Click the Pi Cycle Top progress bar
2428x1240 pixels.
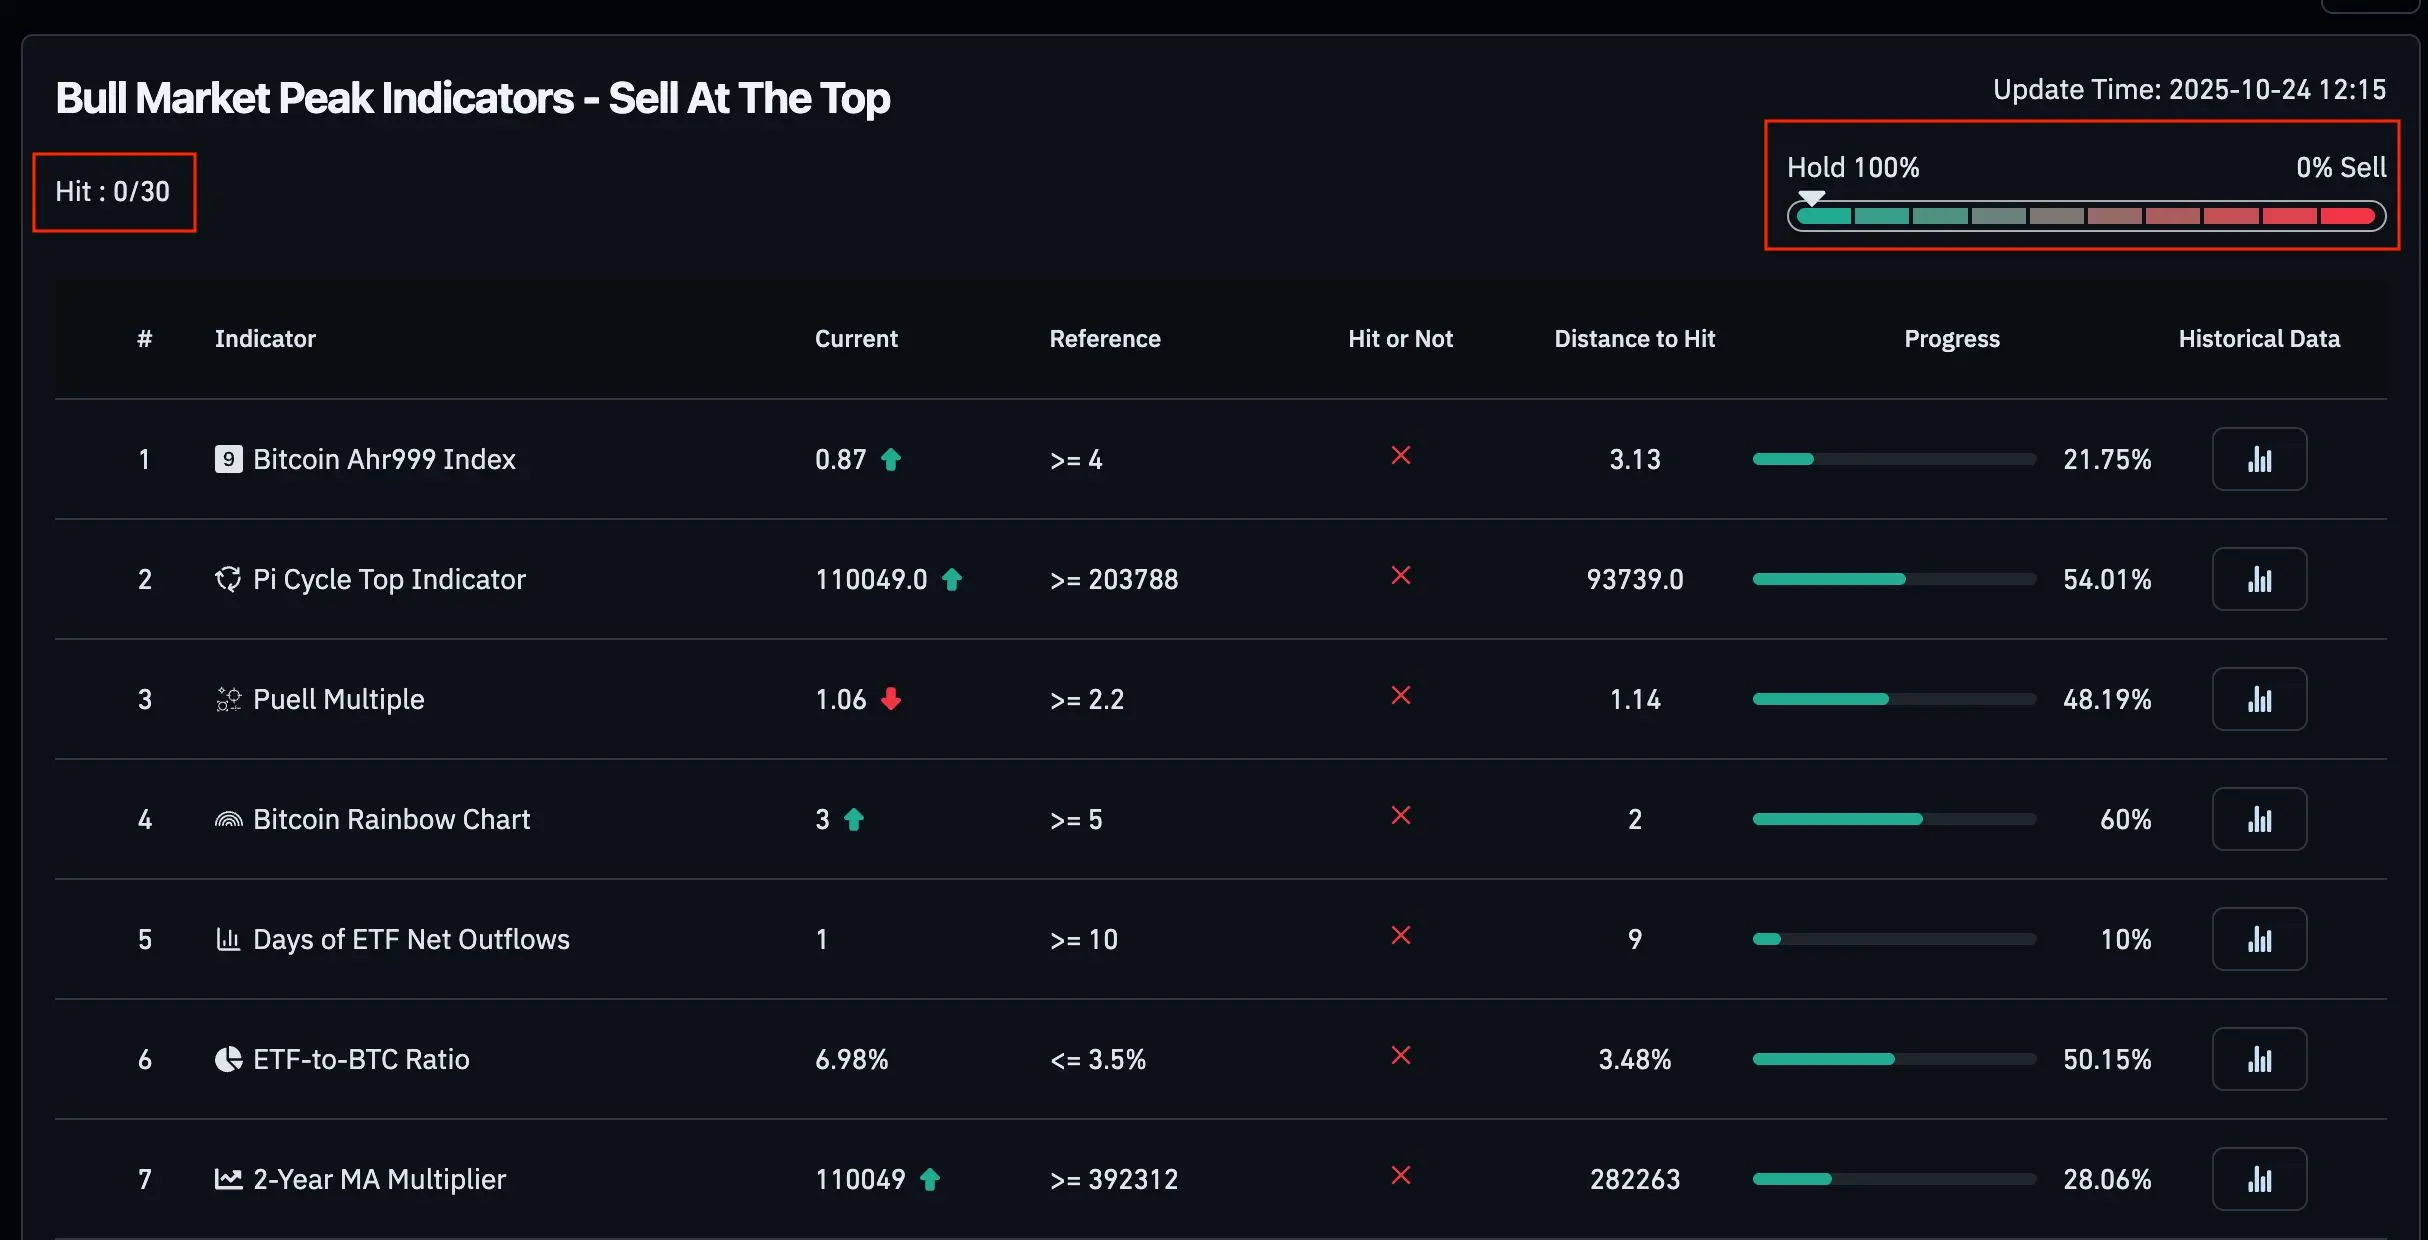point(1893,579)
